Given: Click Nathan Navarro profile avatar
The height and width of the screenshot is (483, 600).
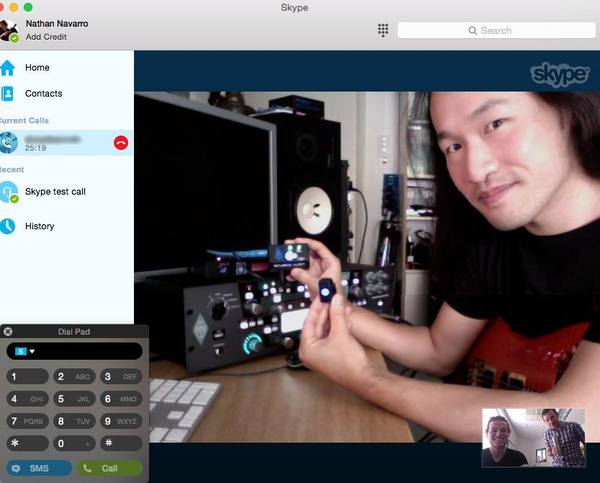Looking at the screenshot, I should coord(9,31).
